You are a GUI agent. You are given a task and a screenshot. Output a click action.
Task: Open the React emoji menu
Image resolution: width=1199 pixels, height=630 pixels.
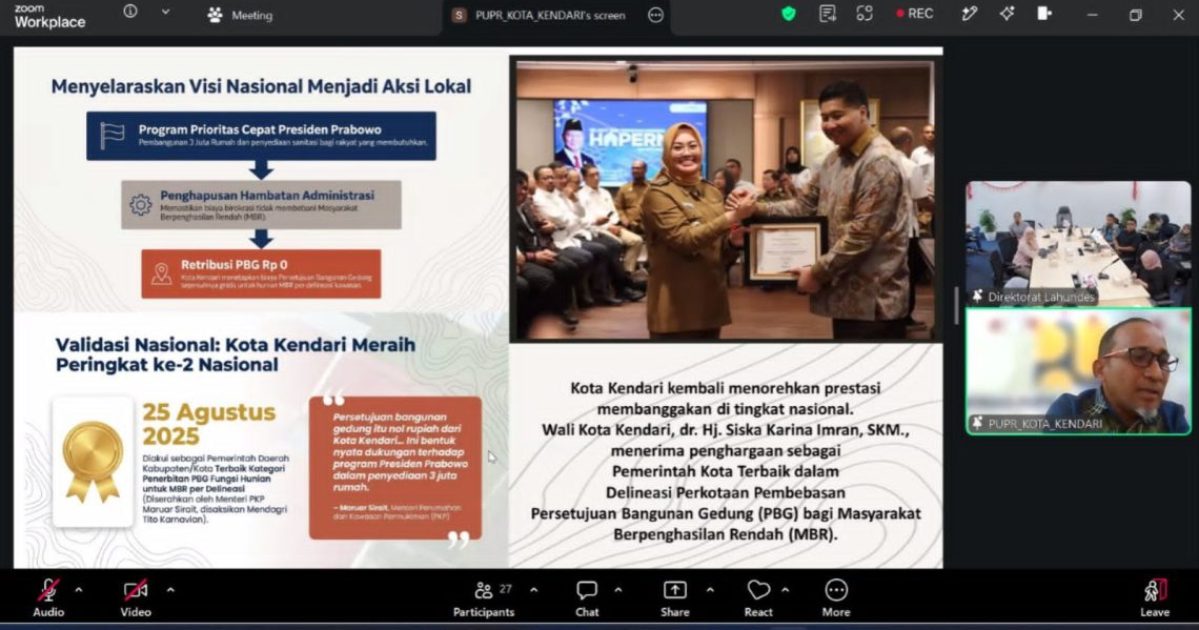[x=759, y=598]
